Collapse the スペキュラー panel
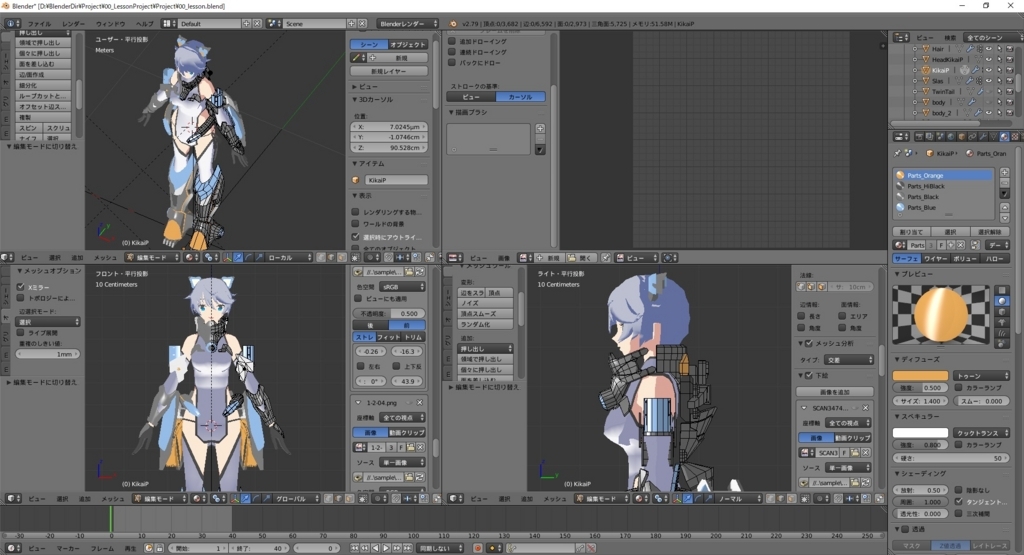The image size is (1024, 555). coord(897,416)
